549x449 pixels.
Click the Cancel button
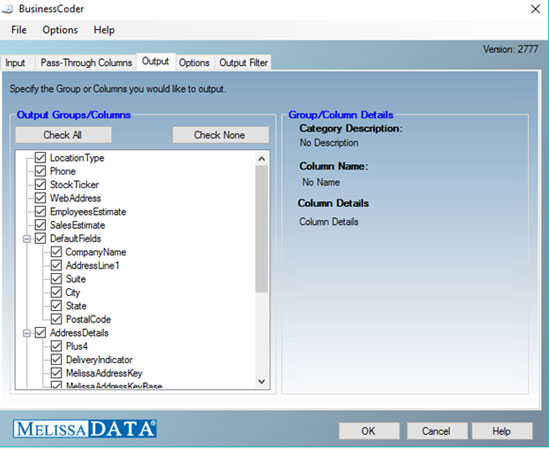coord(437,431)
